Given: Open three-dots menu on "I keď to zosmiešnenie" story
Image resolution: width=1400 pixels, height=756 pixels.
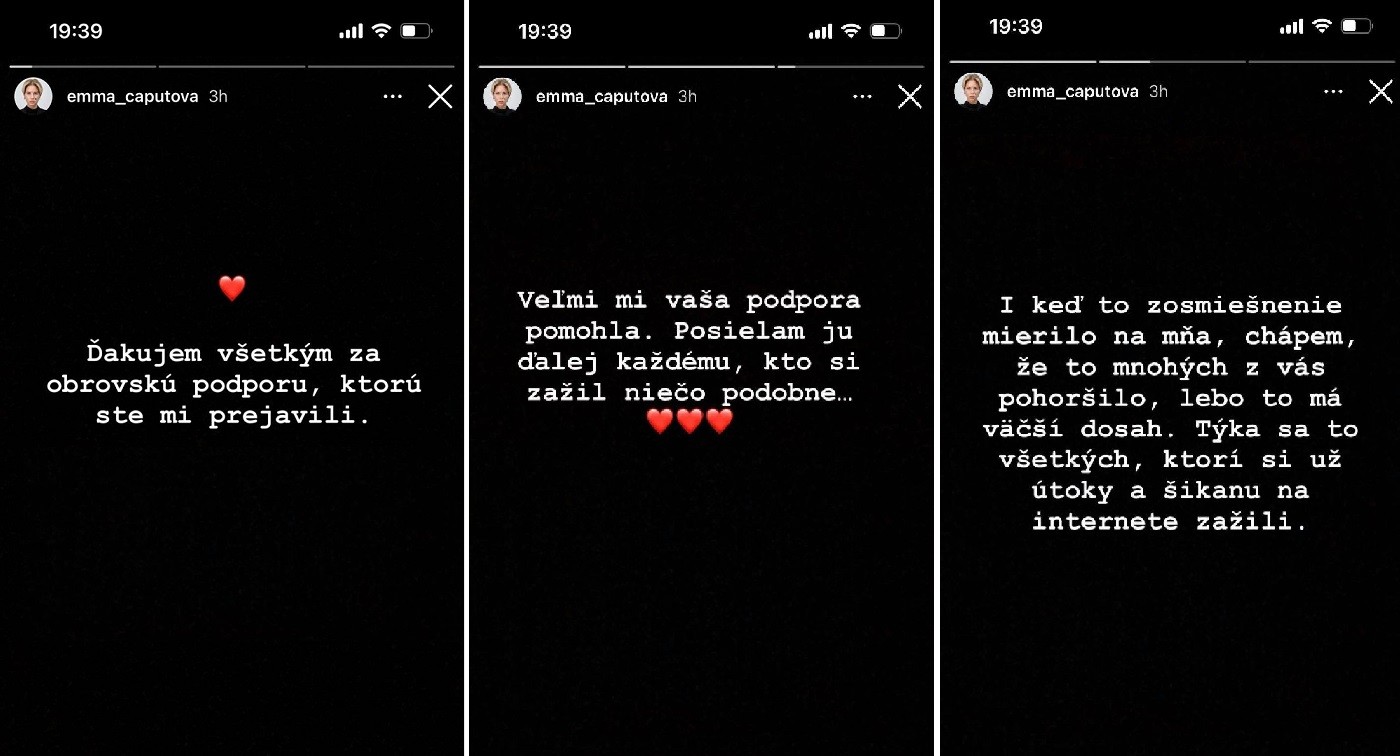Looking at the screenshot, I should (x=1333, y=92).
